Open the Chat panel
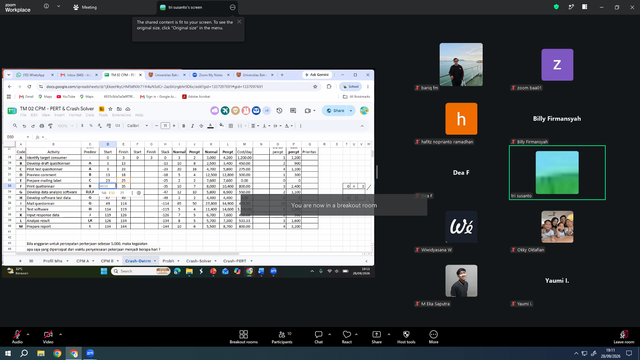This screenshot has width=640, height=360. pyautogui.click(x=318, y=337)
